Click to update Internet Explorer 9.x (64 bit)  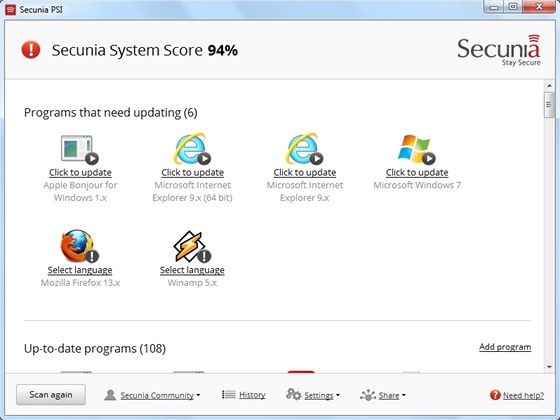[x=192, y=172]
